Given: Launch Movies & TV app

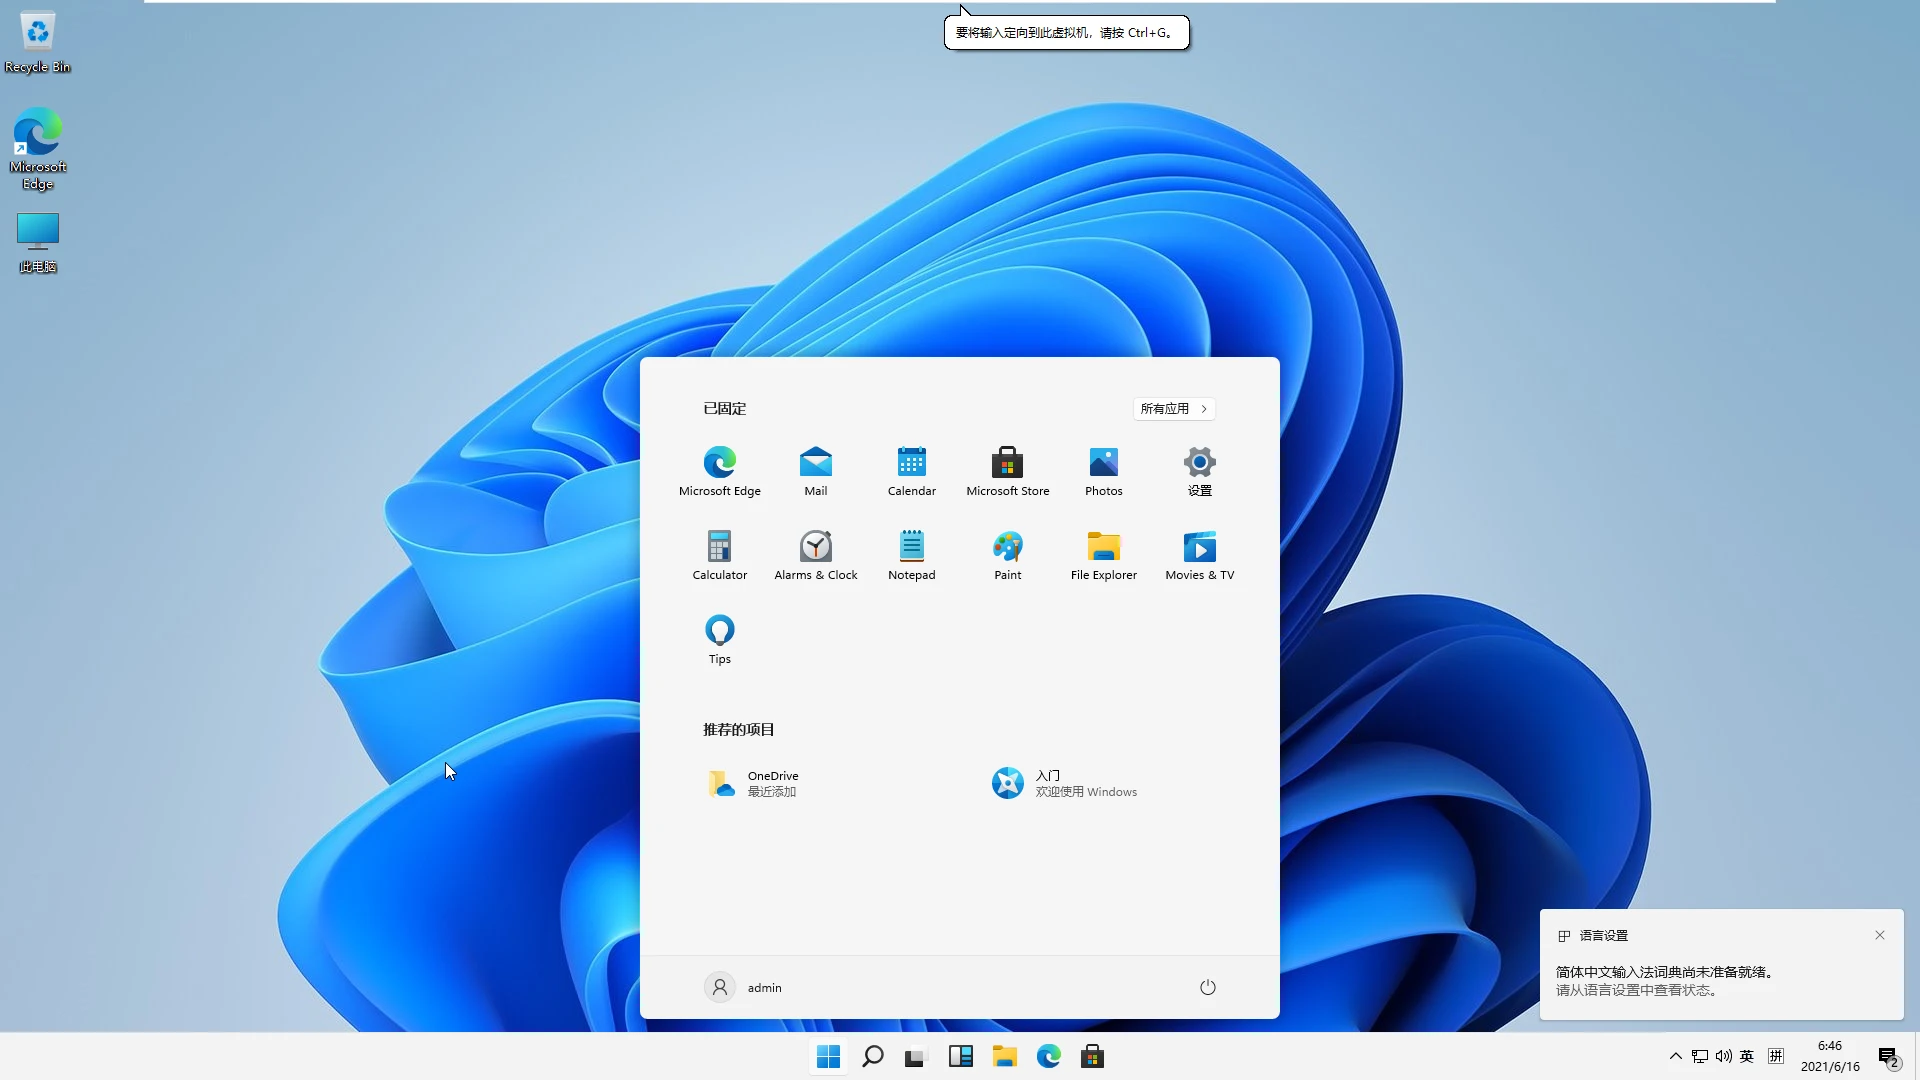Looking at the screenshot, I should [1200, 555].
